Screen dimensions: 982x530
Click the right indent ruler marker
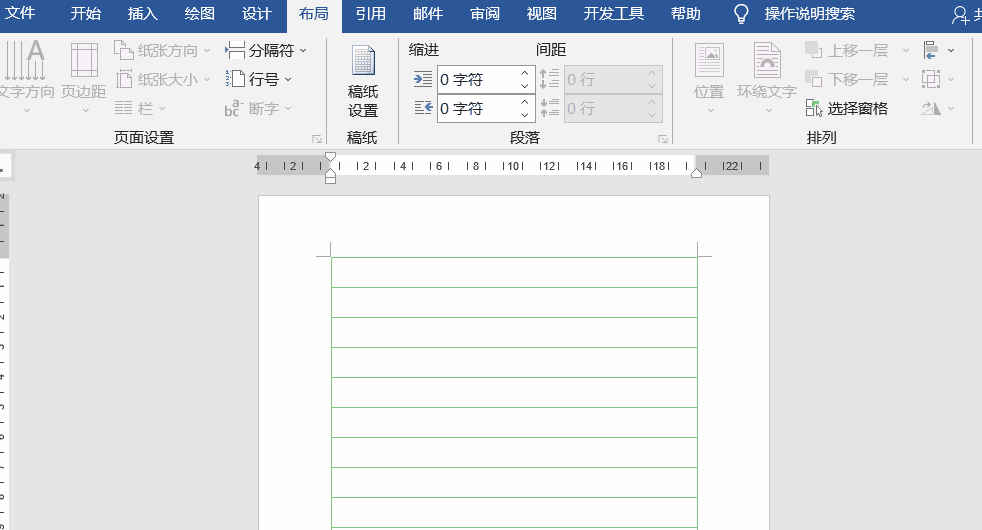point(696,174)
